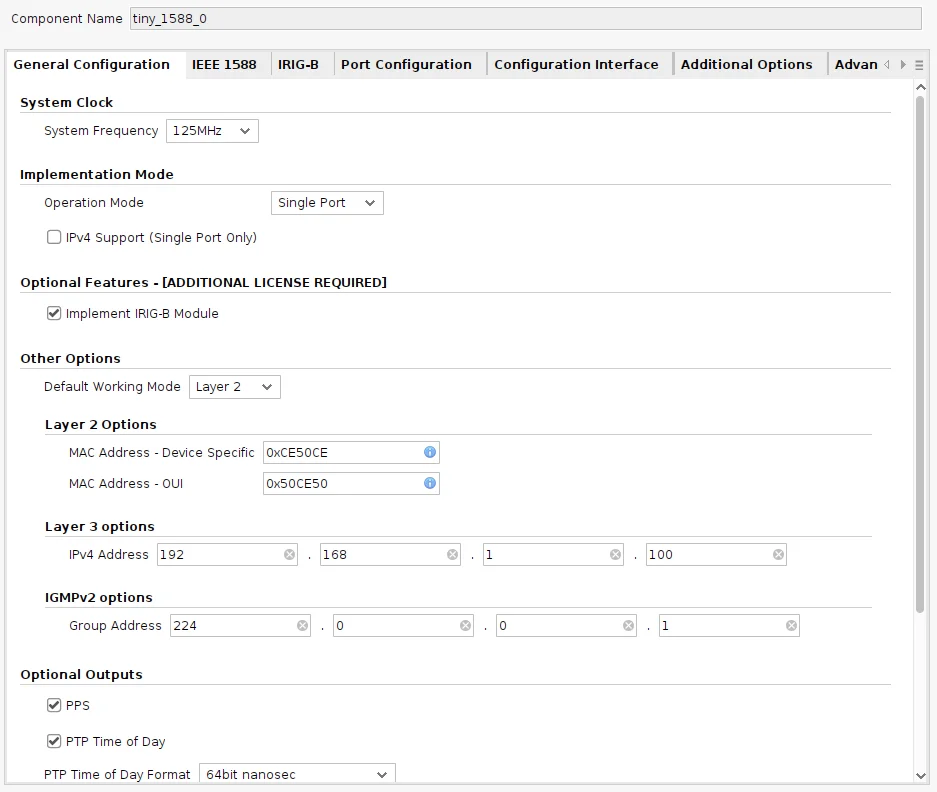This screenshot has width=937, height=792.
Task: Open the System Frequency dropdown
Action: click(212, 131)
